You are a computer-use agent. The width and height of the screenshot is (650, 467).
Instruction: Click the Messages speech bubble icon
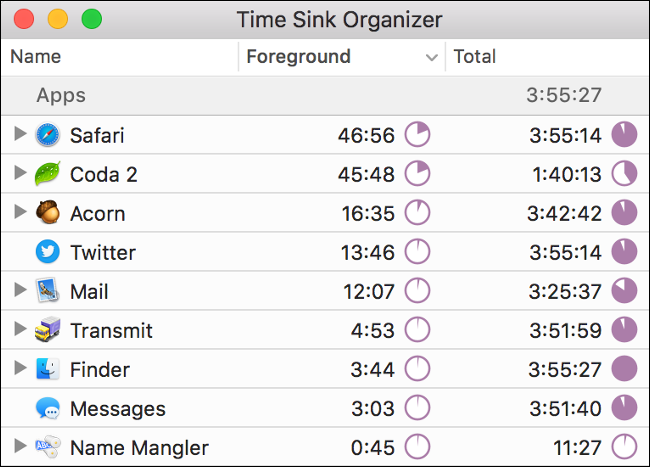pos(48,408)
